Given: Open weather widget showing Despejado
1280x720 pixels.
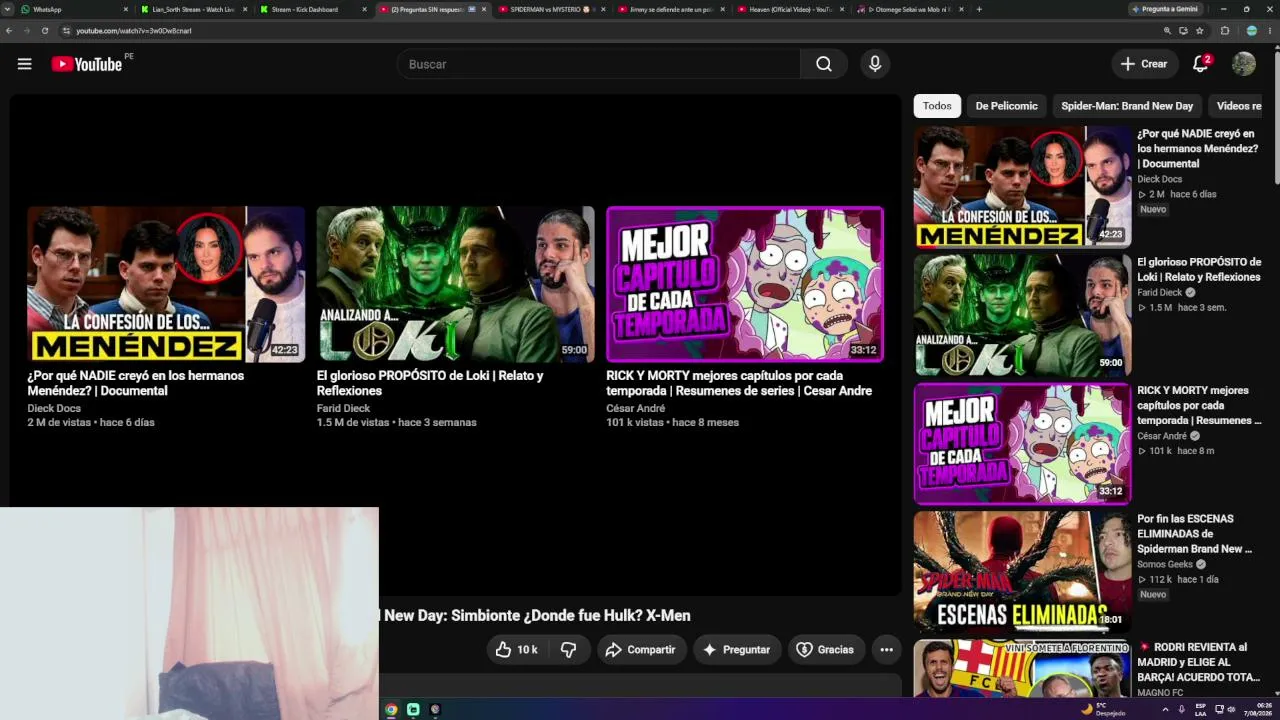Looking at the screenshot, I should tap(1104, 709).
